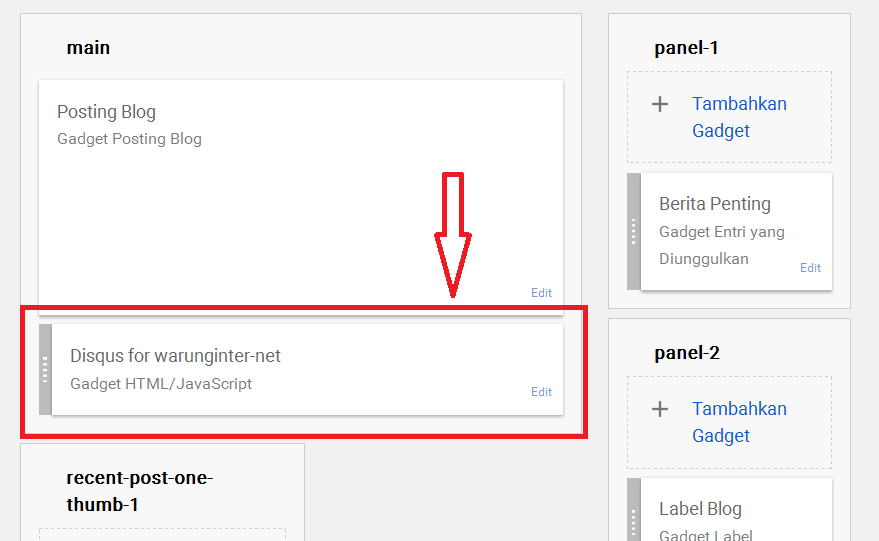Open Edit for the Disqus gadget
879x541 pixels.
[x=541, y=392]
